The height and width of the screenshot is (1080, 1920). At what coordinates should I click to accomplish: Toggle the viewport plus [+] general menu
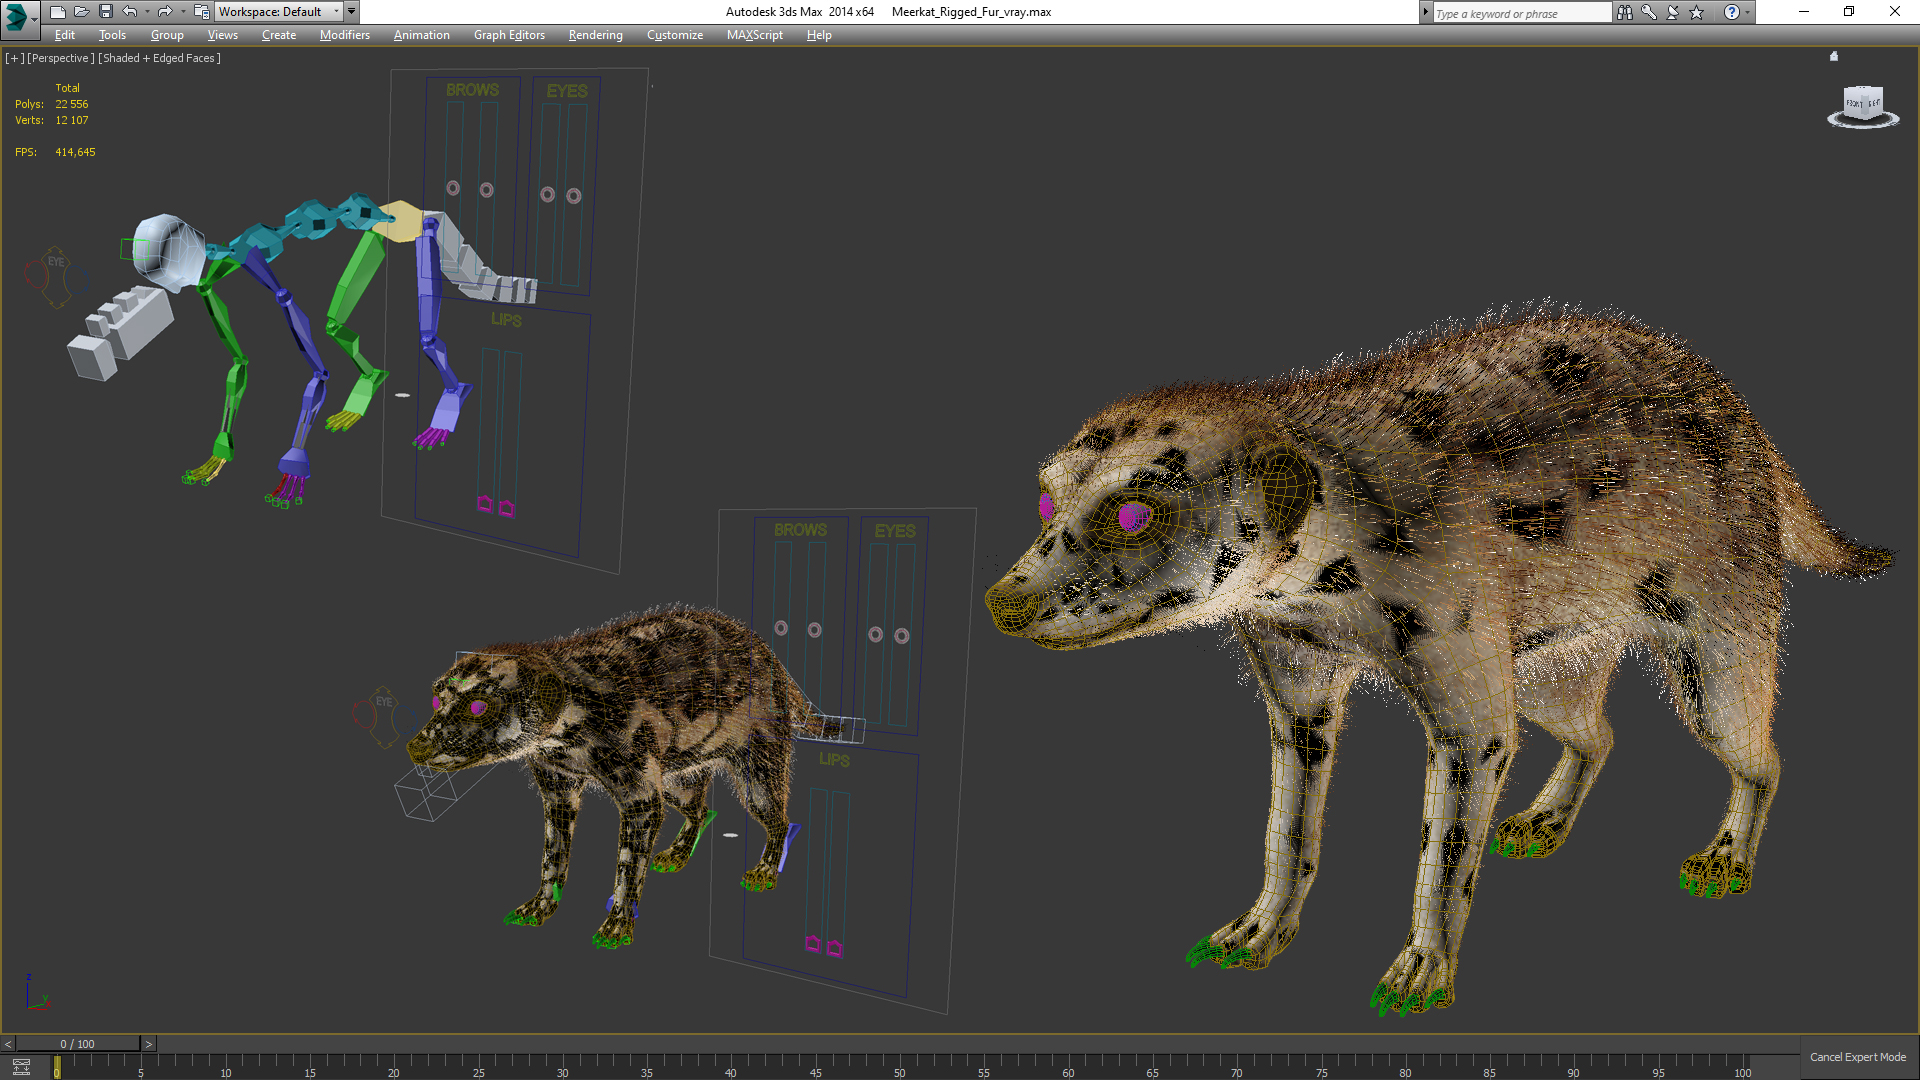point(14,58)
